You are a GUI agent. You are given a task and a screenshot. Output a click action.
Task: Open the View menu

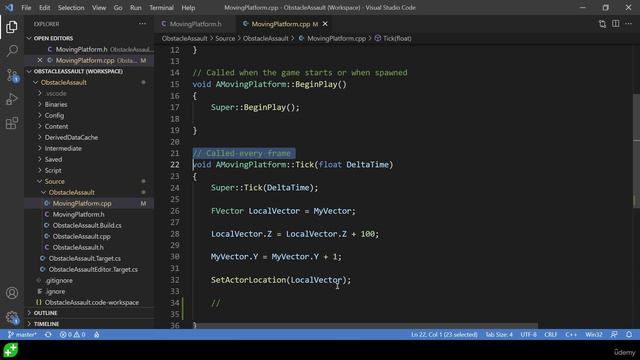99,8
